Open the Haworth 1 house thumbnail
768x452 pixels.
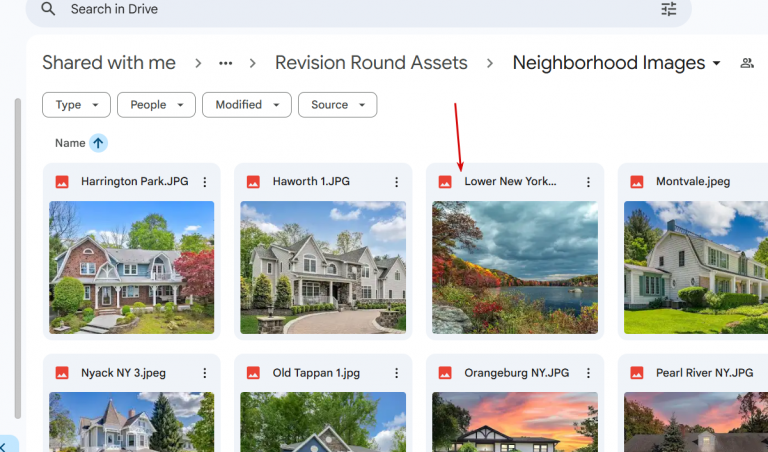(x=323, y=267)
